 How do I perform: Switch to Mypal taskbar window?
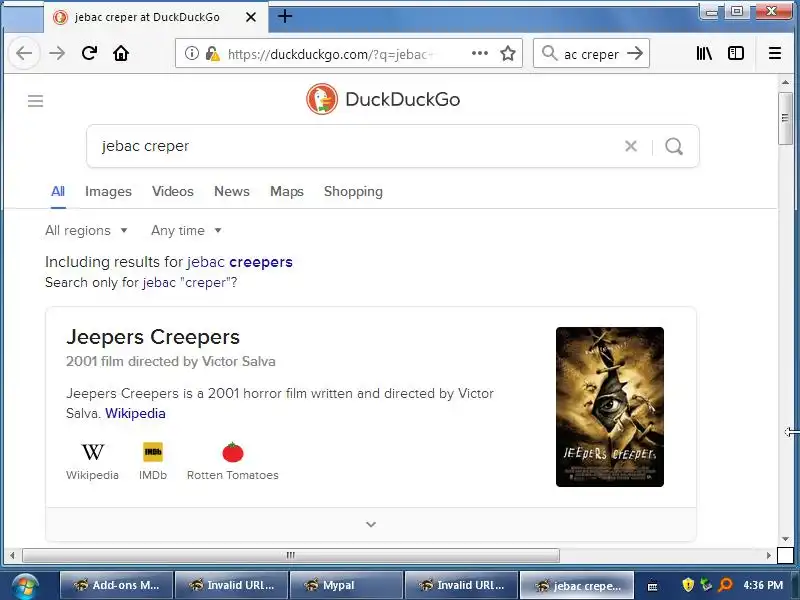(x=346, y=585)
